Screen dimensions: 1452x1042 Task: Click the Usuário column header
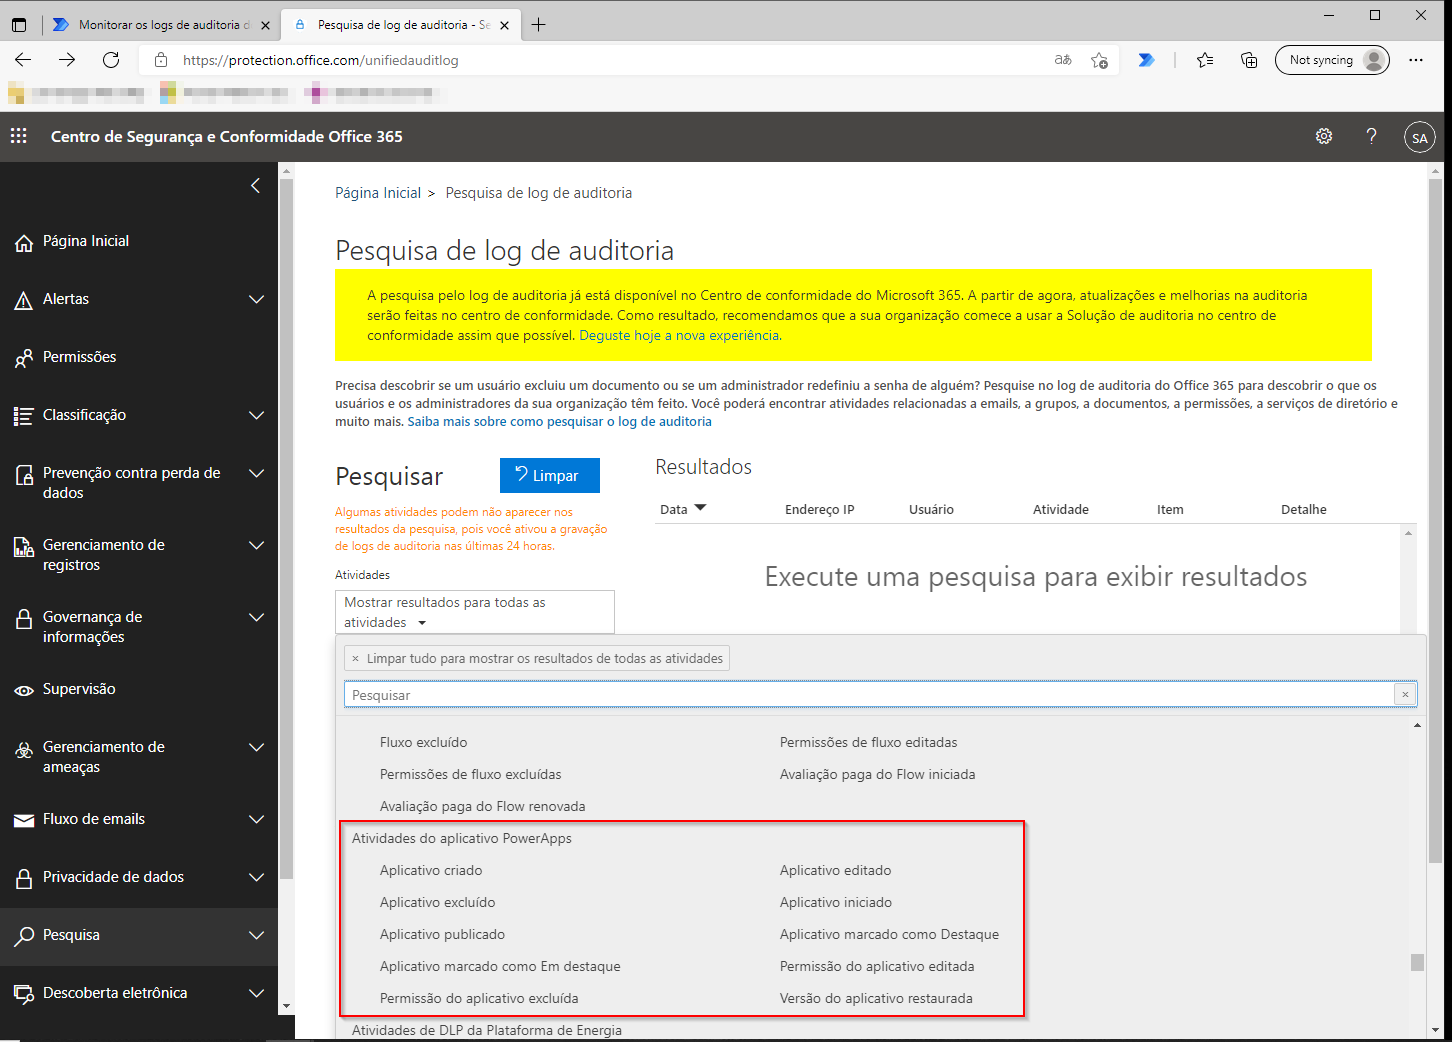coord(931,509)
